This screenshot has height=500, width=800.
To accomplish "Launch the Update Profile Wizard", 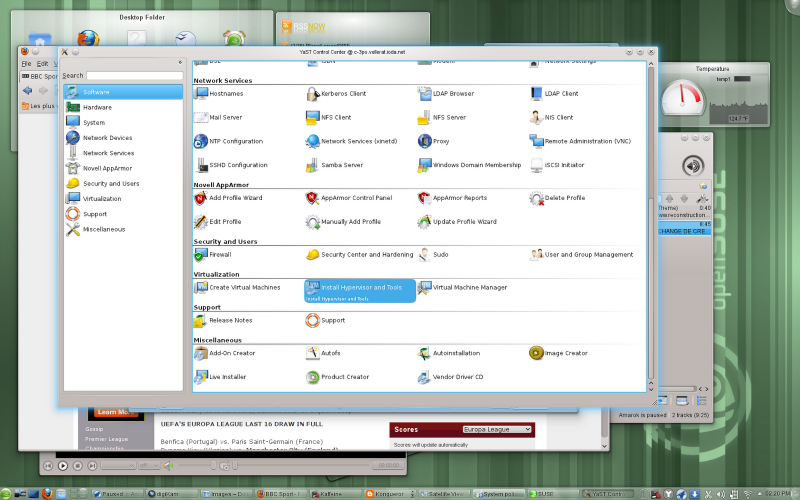I will tap(457, 222).
